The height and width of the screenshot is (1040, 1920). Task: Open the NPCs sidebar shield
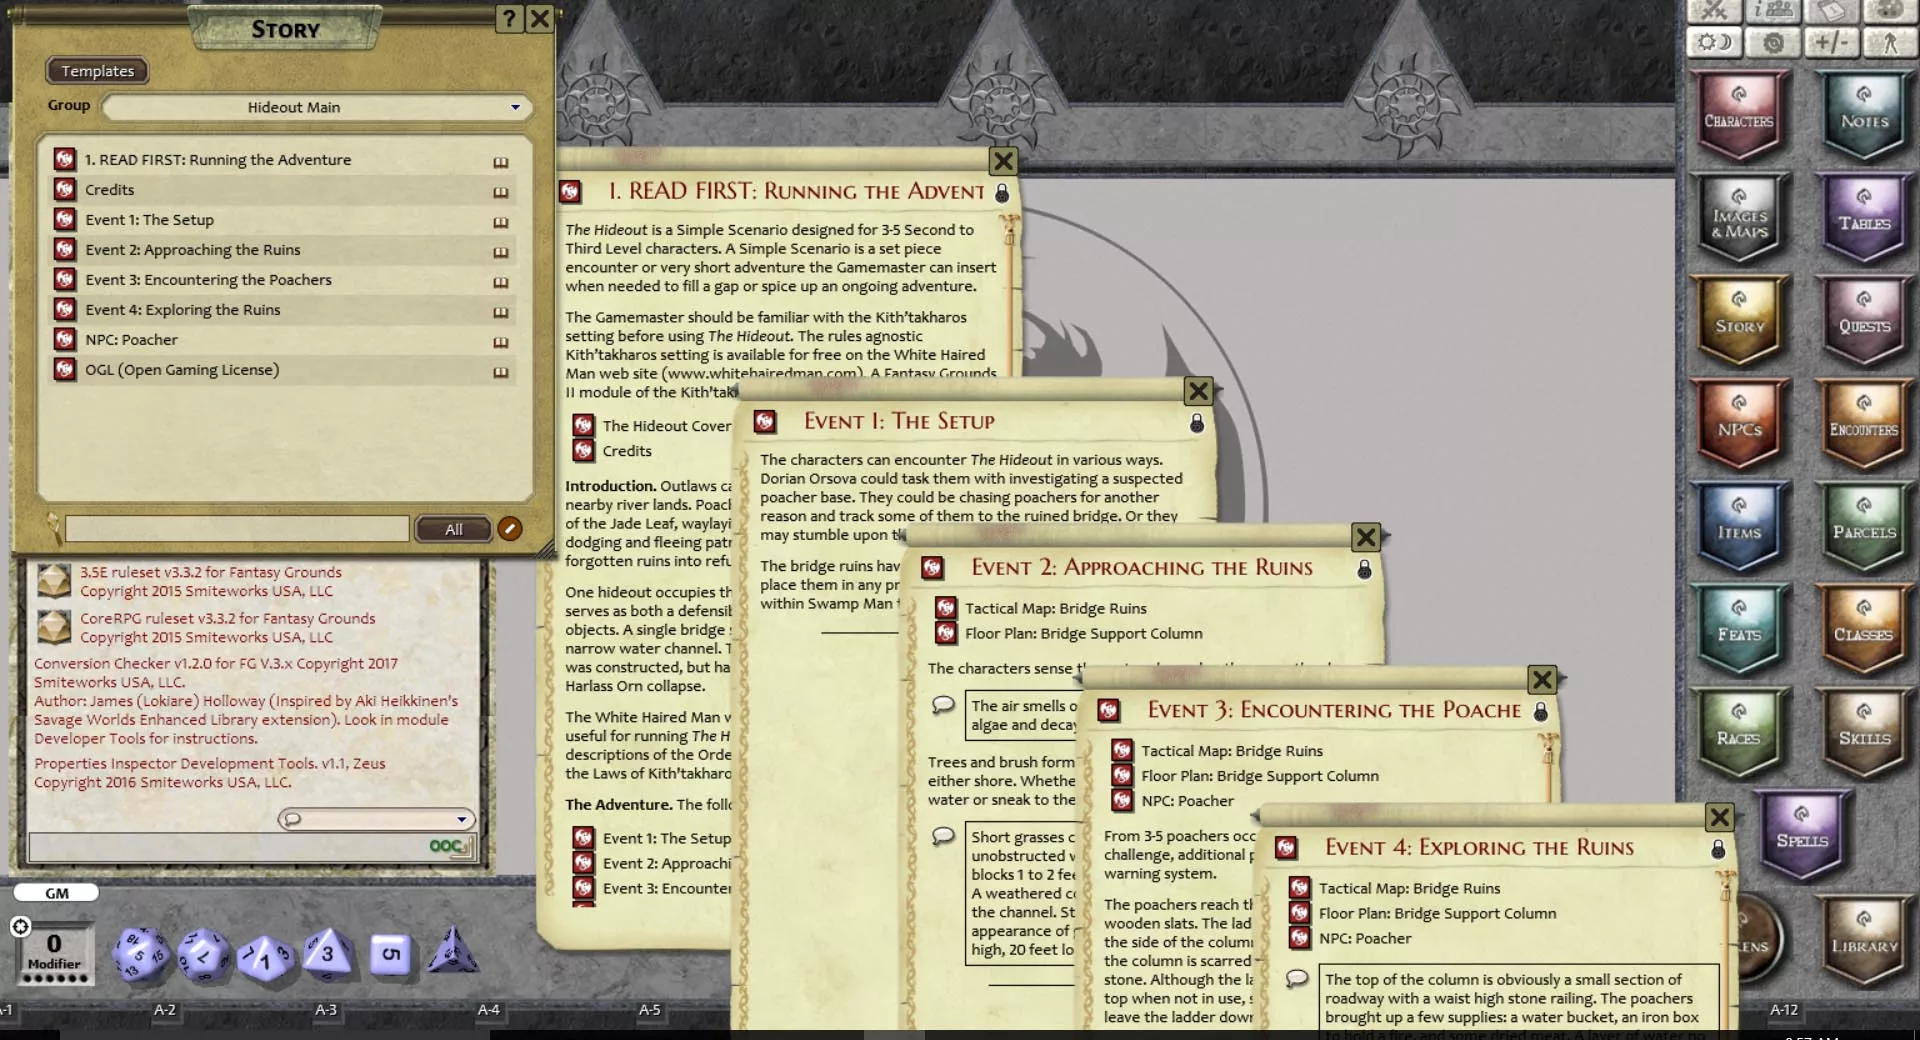tap(1739, 426)
